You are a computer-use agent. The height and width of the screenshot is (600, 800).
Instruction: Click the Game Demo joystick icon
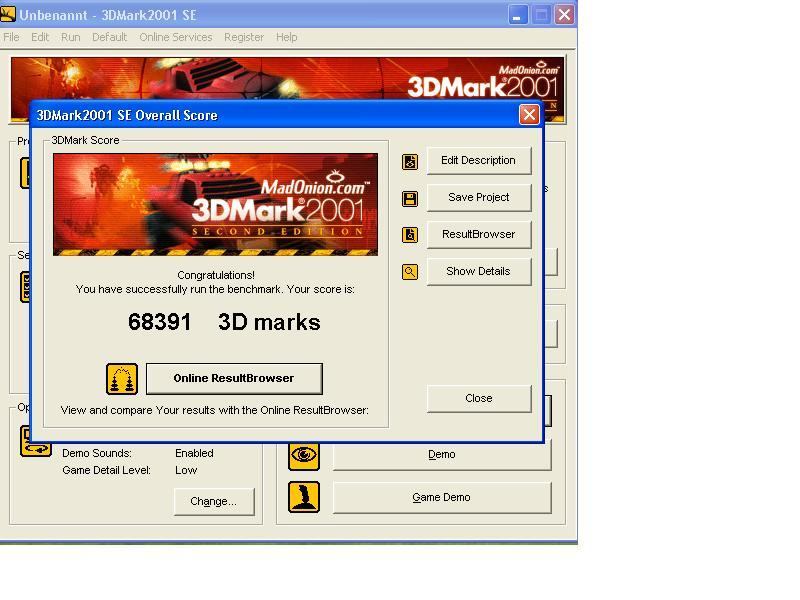(x=304, y=497)
